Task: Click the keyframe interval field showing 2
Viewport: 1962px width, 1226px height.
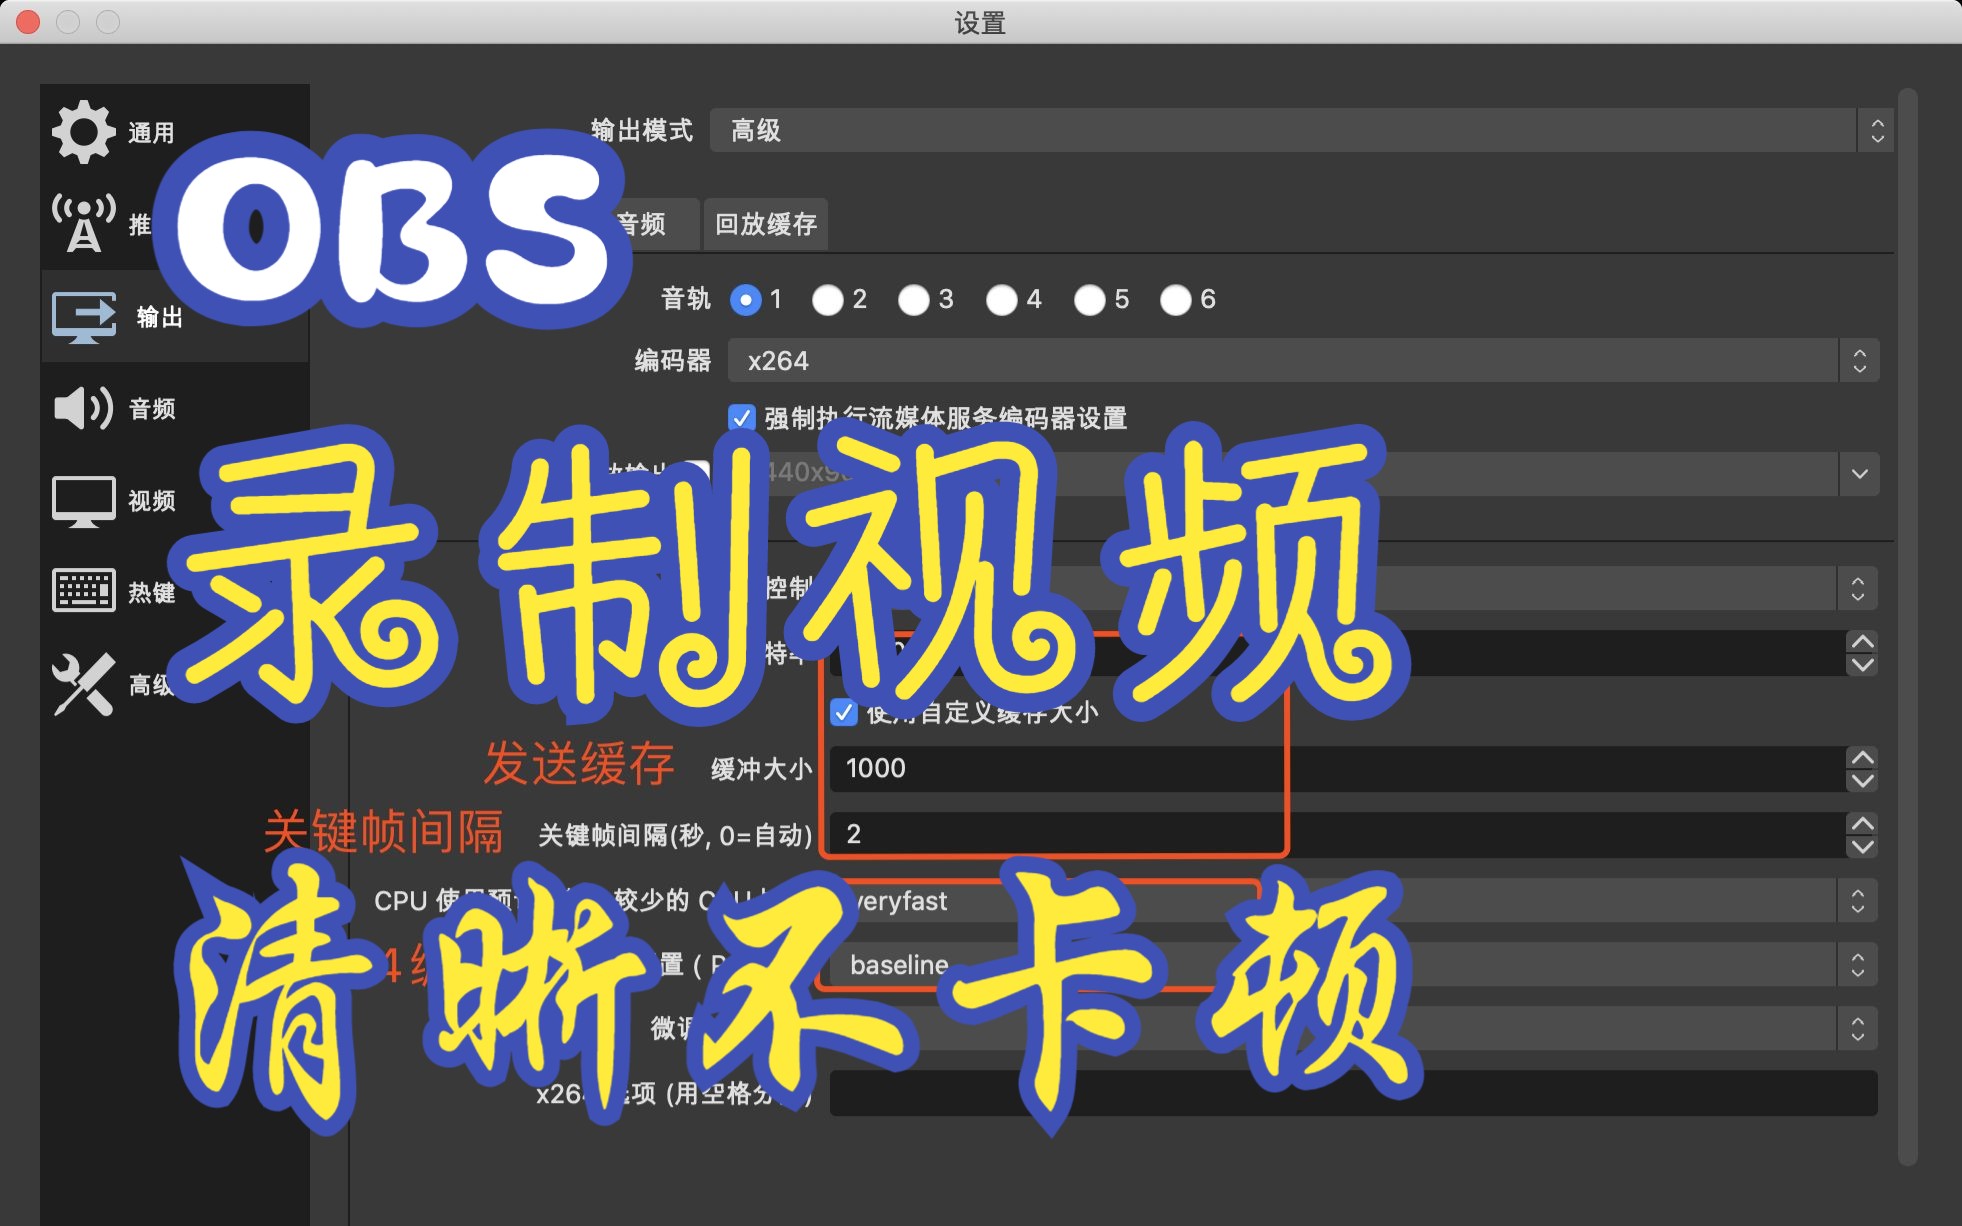Action: [x=1338, y=835]
